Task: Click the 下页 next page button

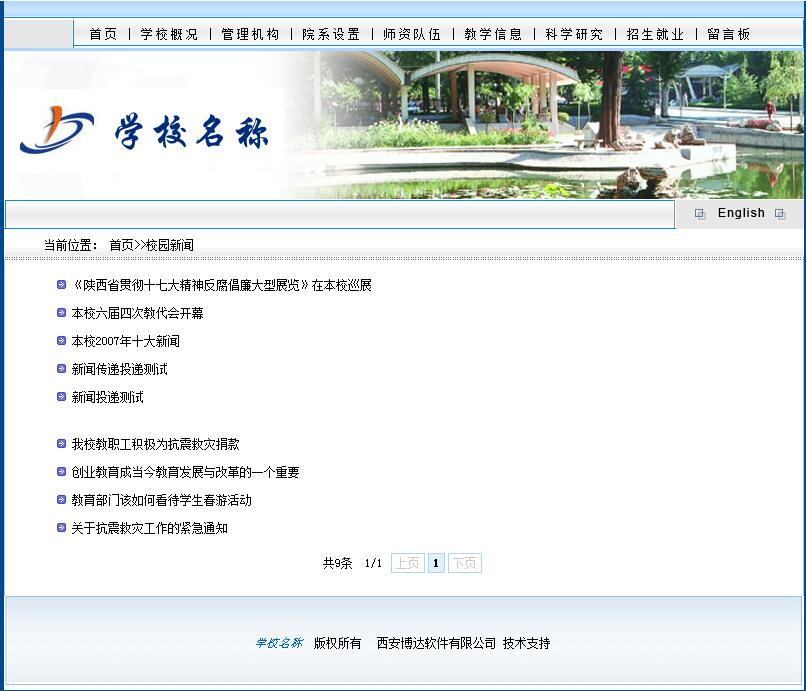Action: coord(465,563)
